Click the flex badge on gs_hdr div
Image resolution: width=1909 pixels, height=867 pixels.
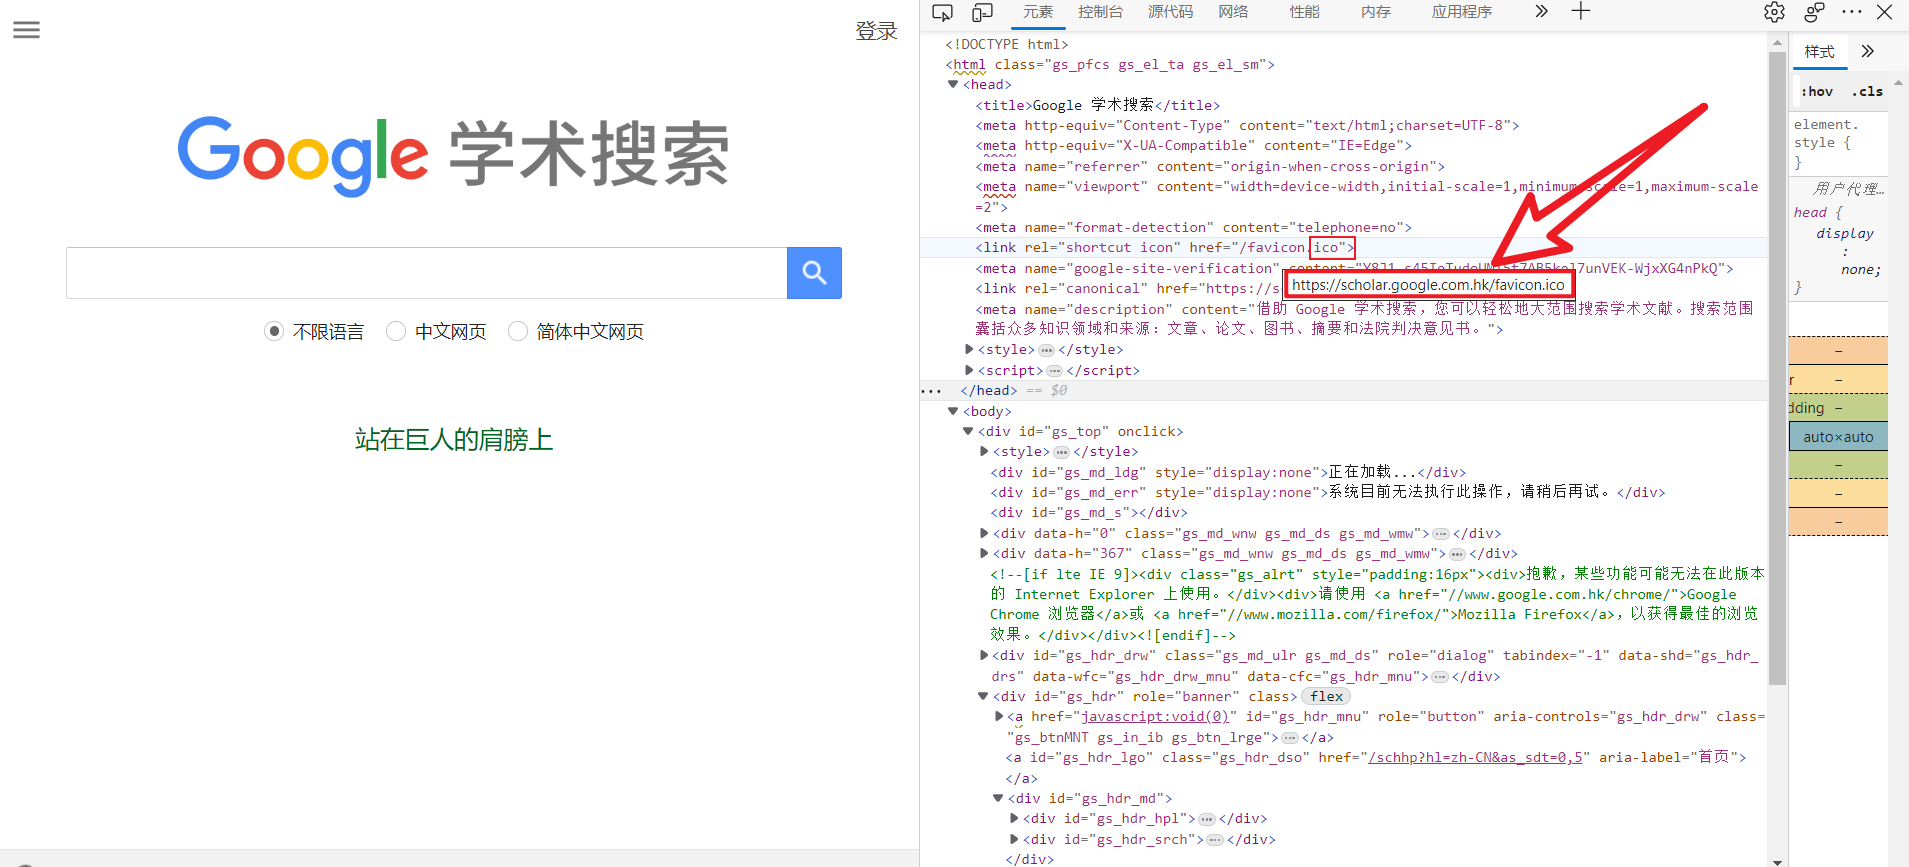click(1326, 697)
